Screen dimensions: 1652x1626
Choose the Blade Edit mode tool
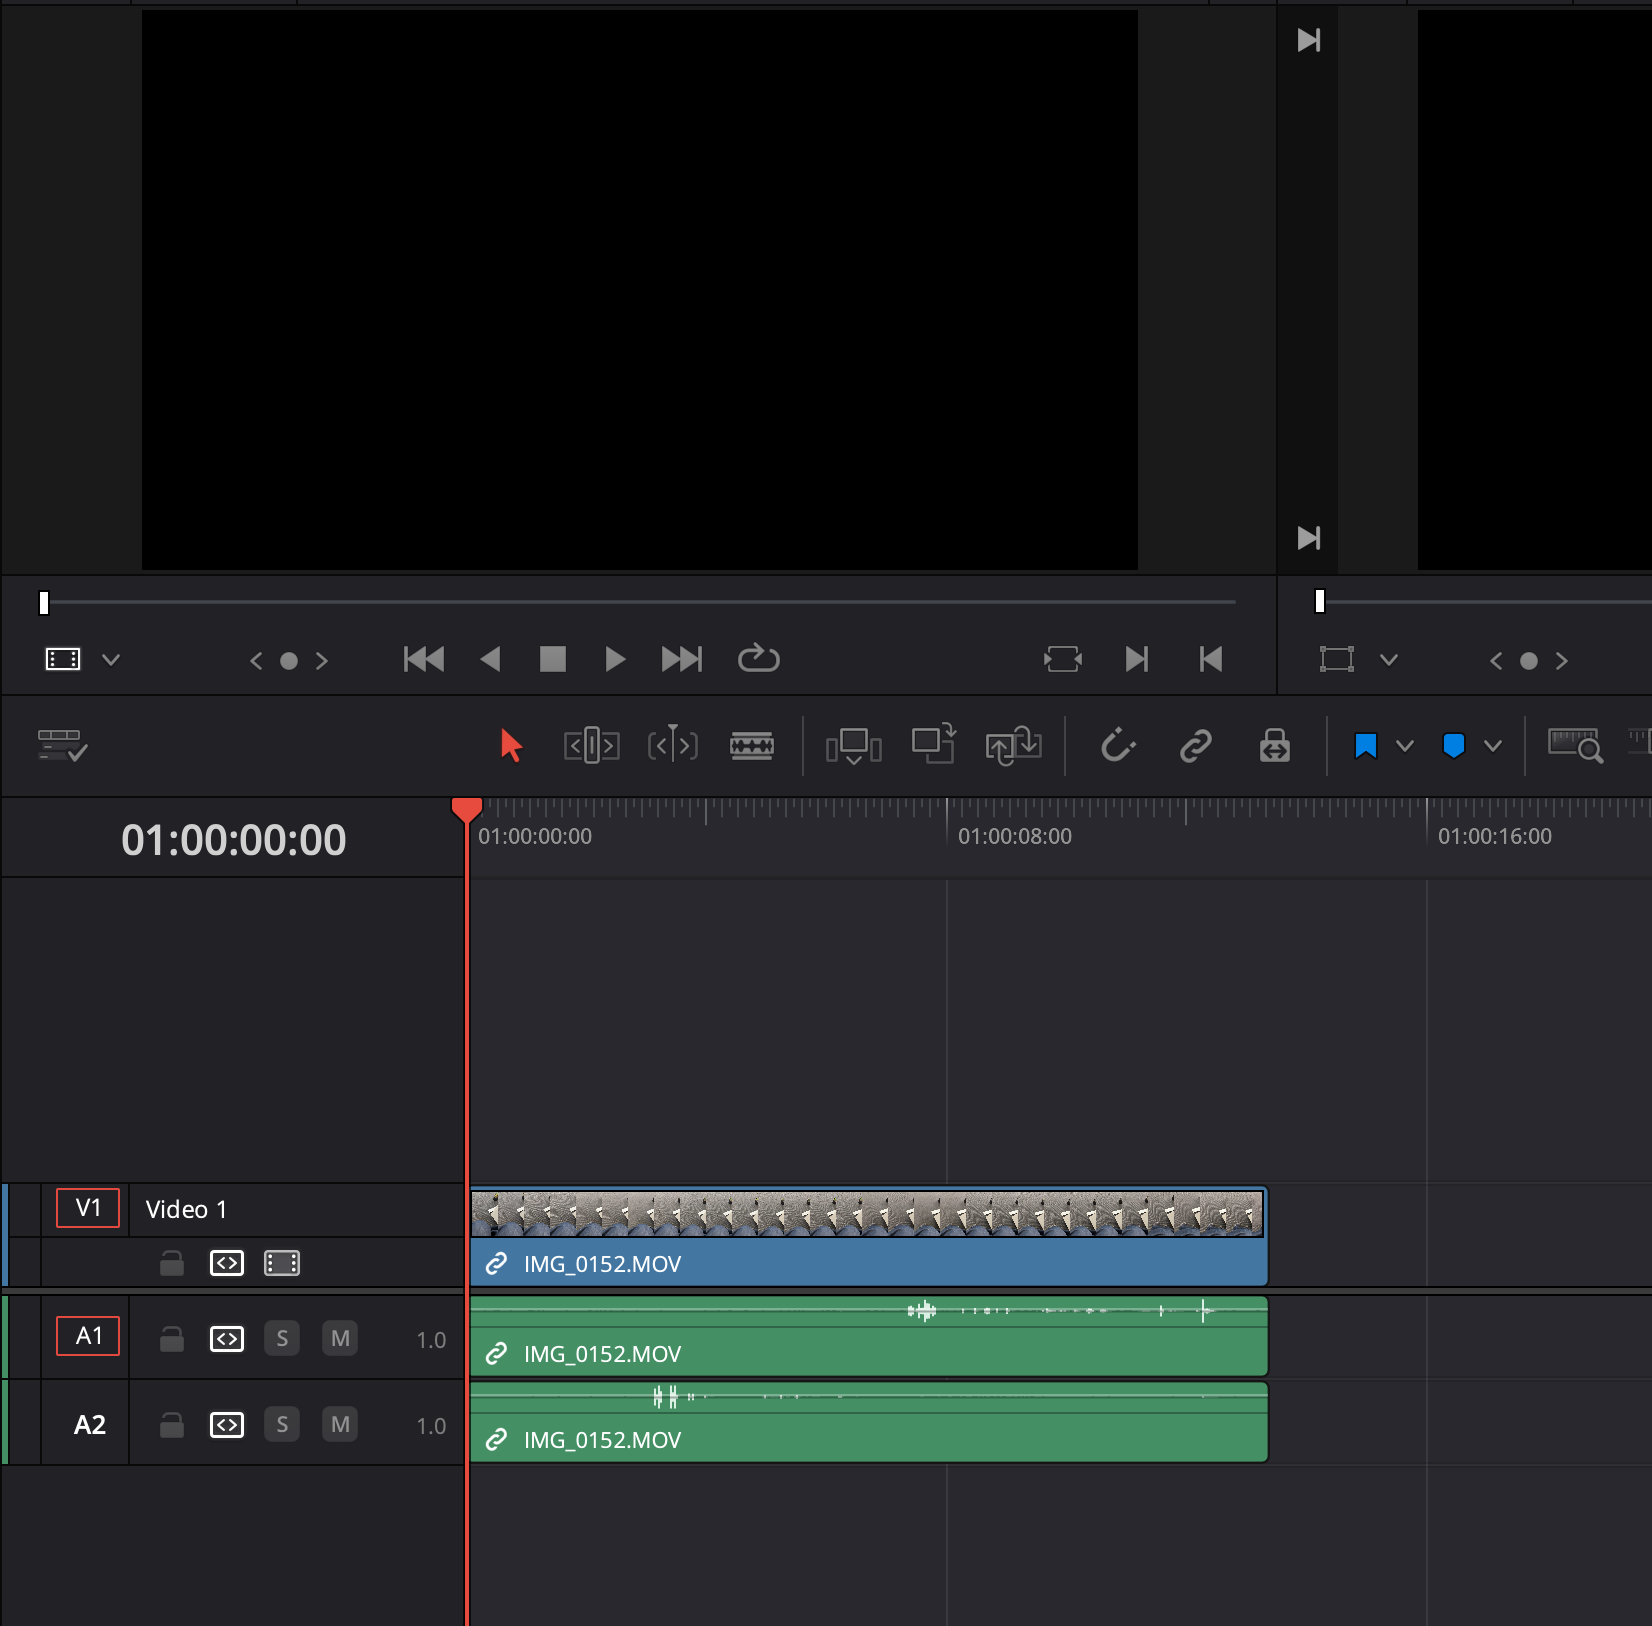(x=751, y=746)
